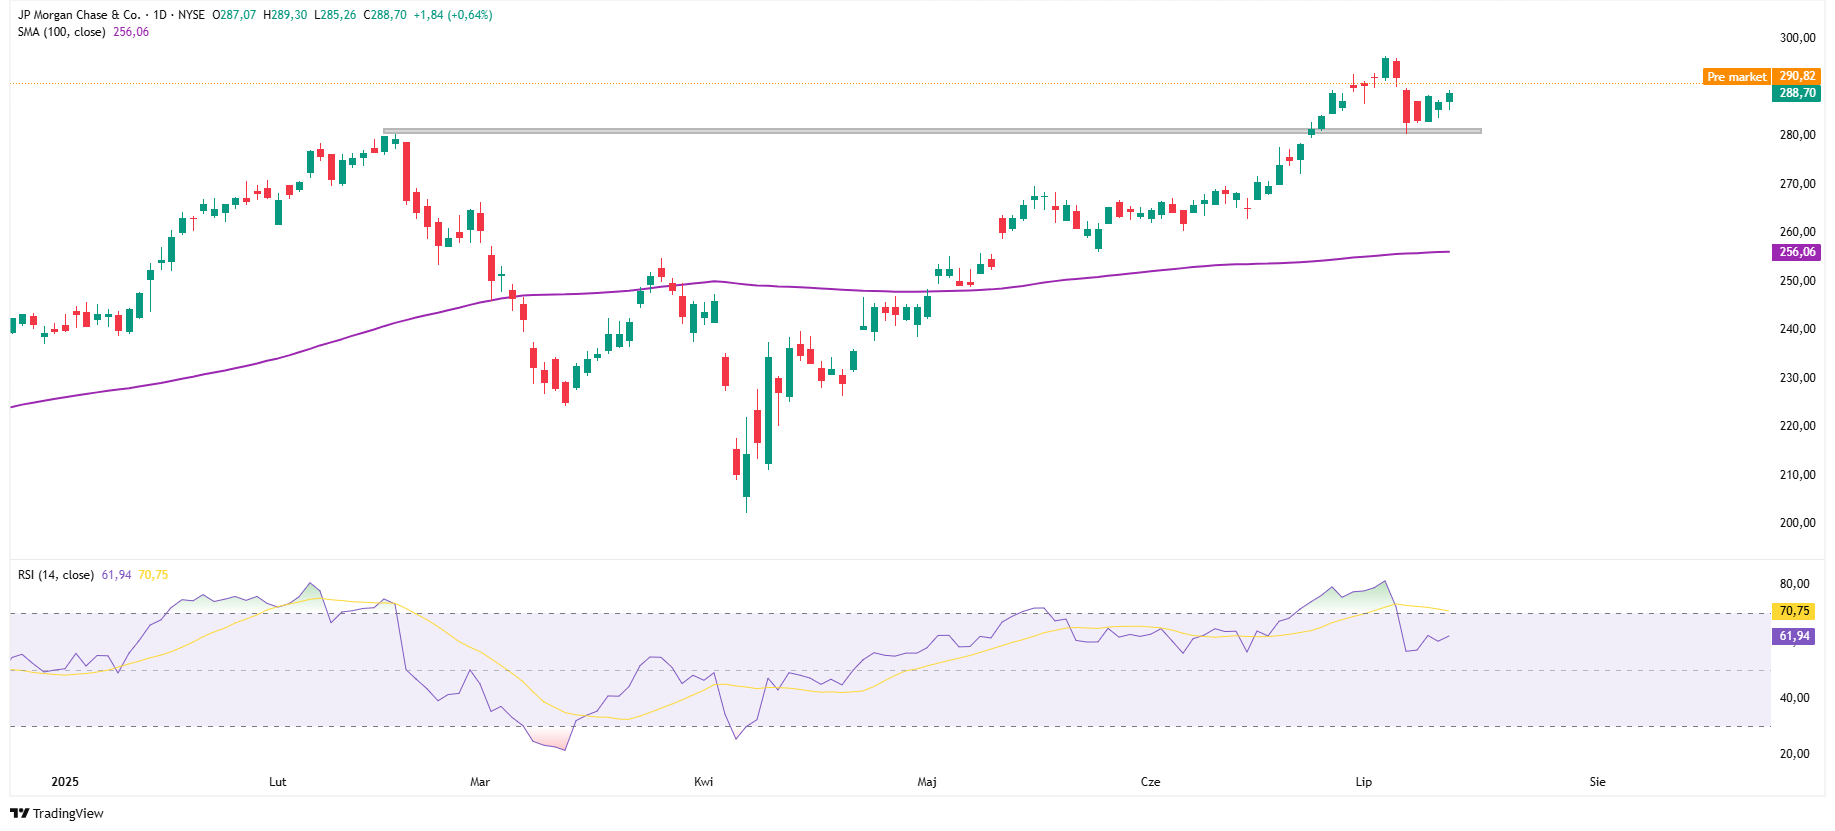
Task: Click the close value C288,70 in header
Action: [x=385, y=15]
